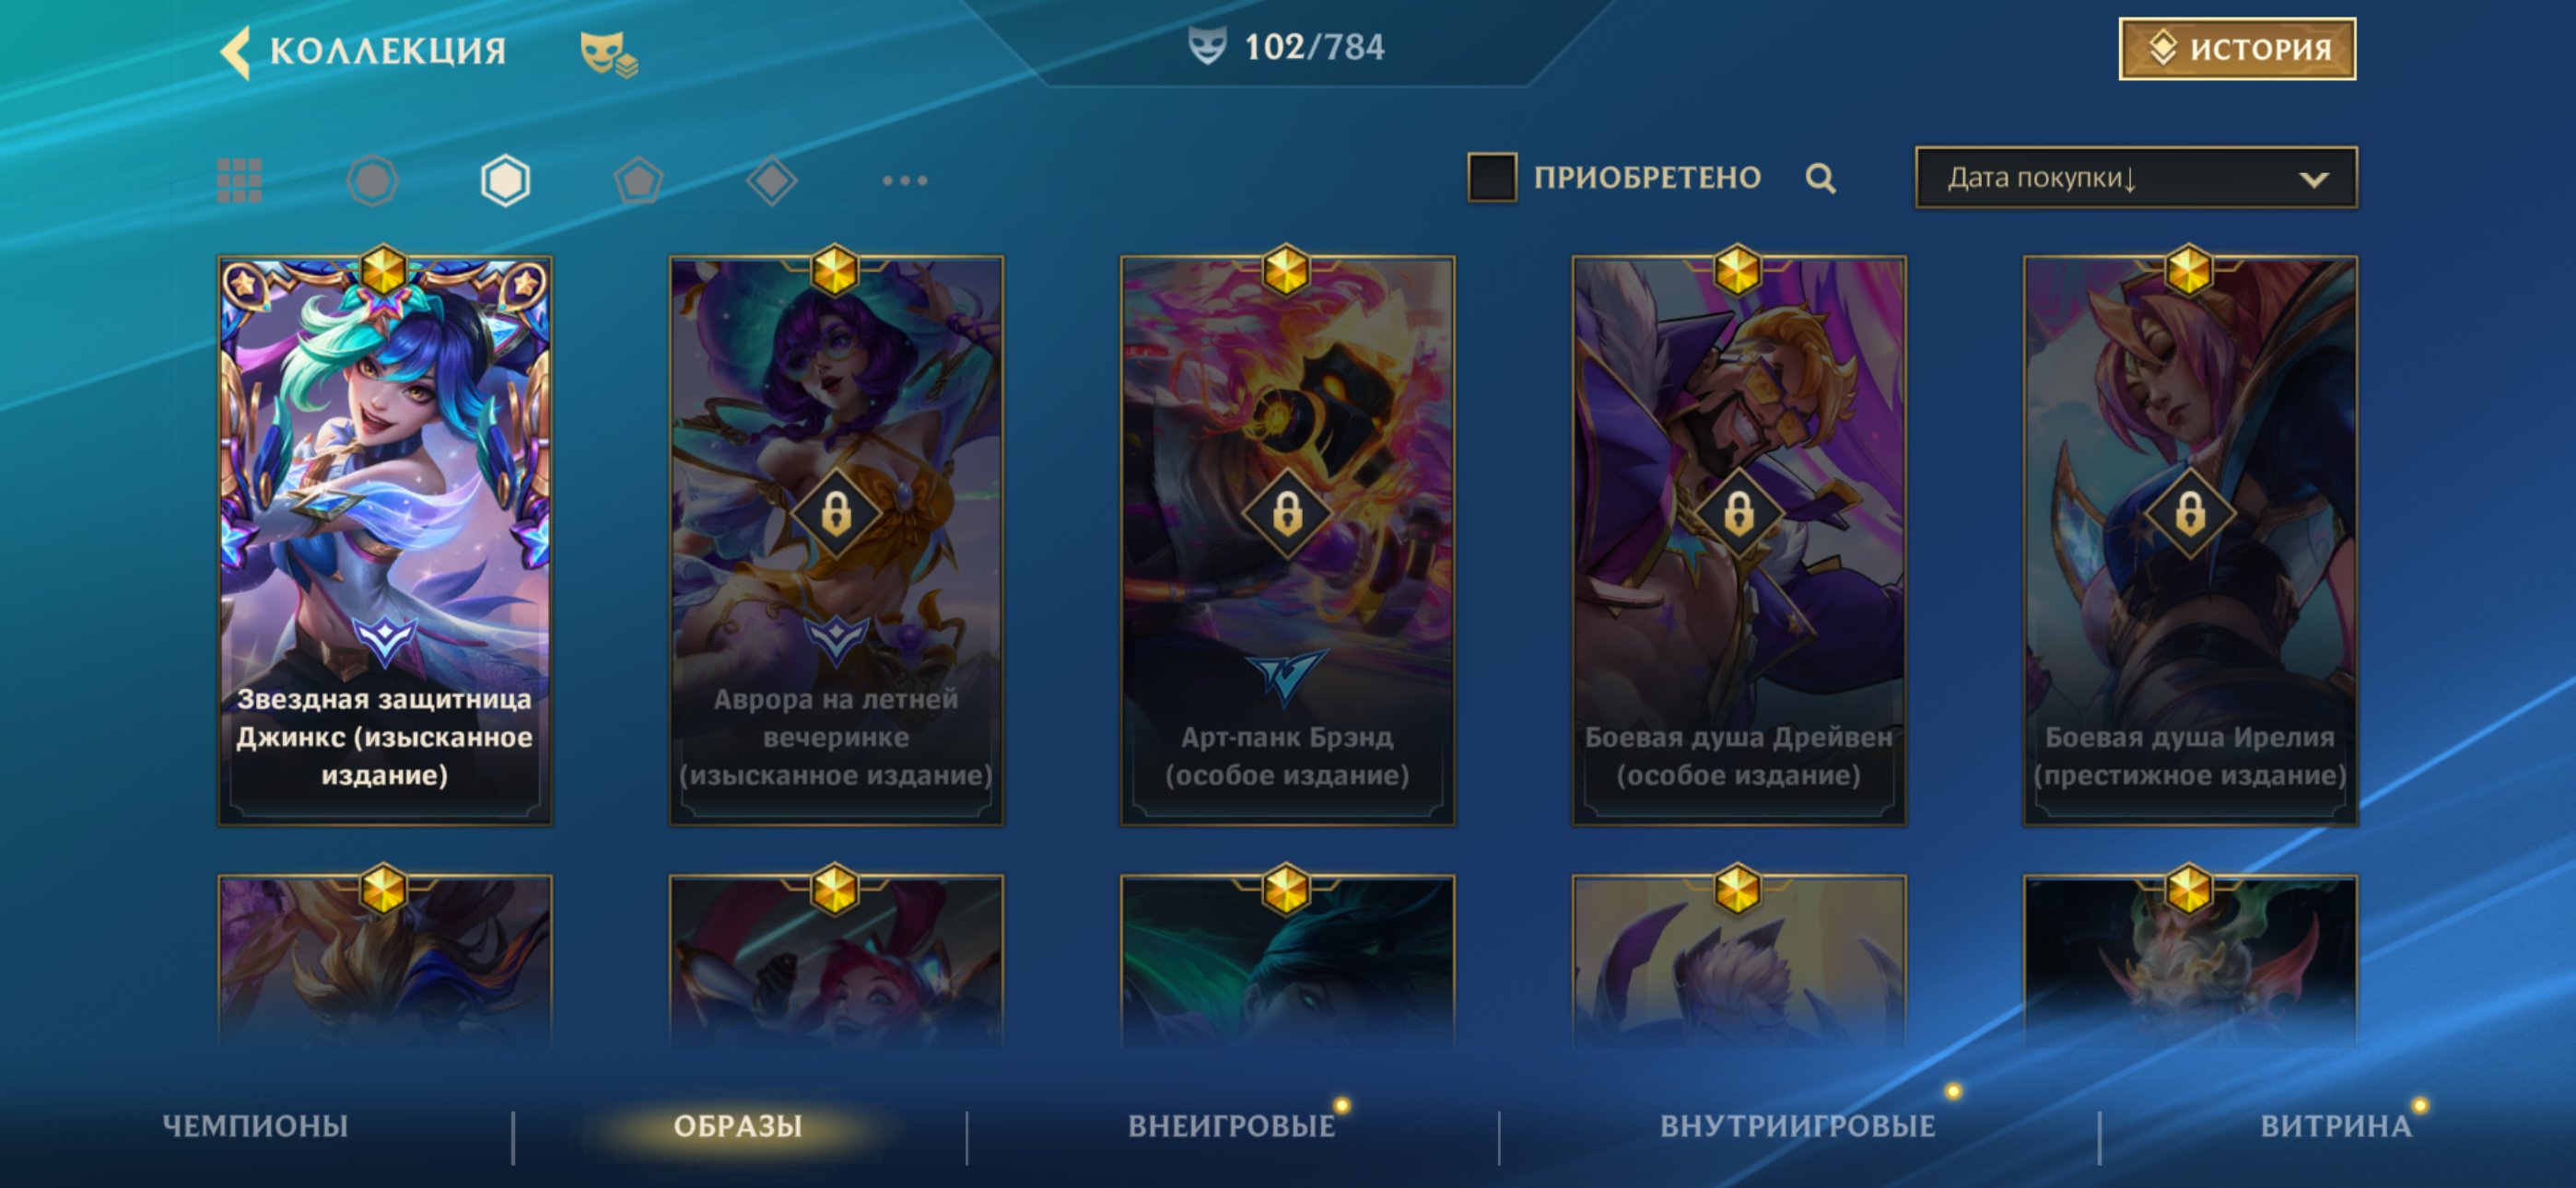Open locked Боевая душа Ирелия card

click(2190, 540)
